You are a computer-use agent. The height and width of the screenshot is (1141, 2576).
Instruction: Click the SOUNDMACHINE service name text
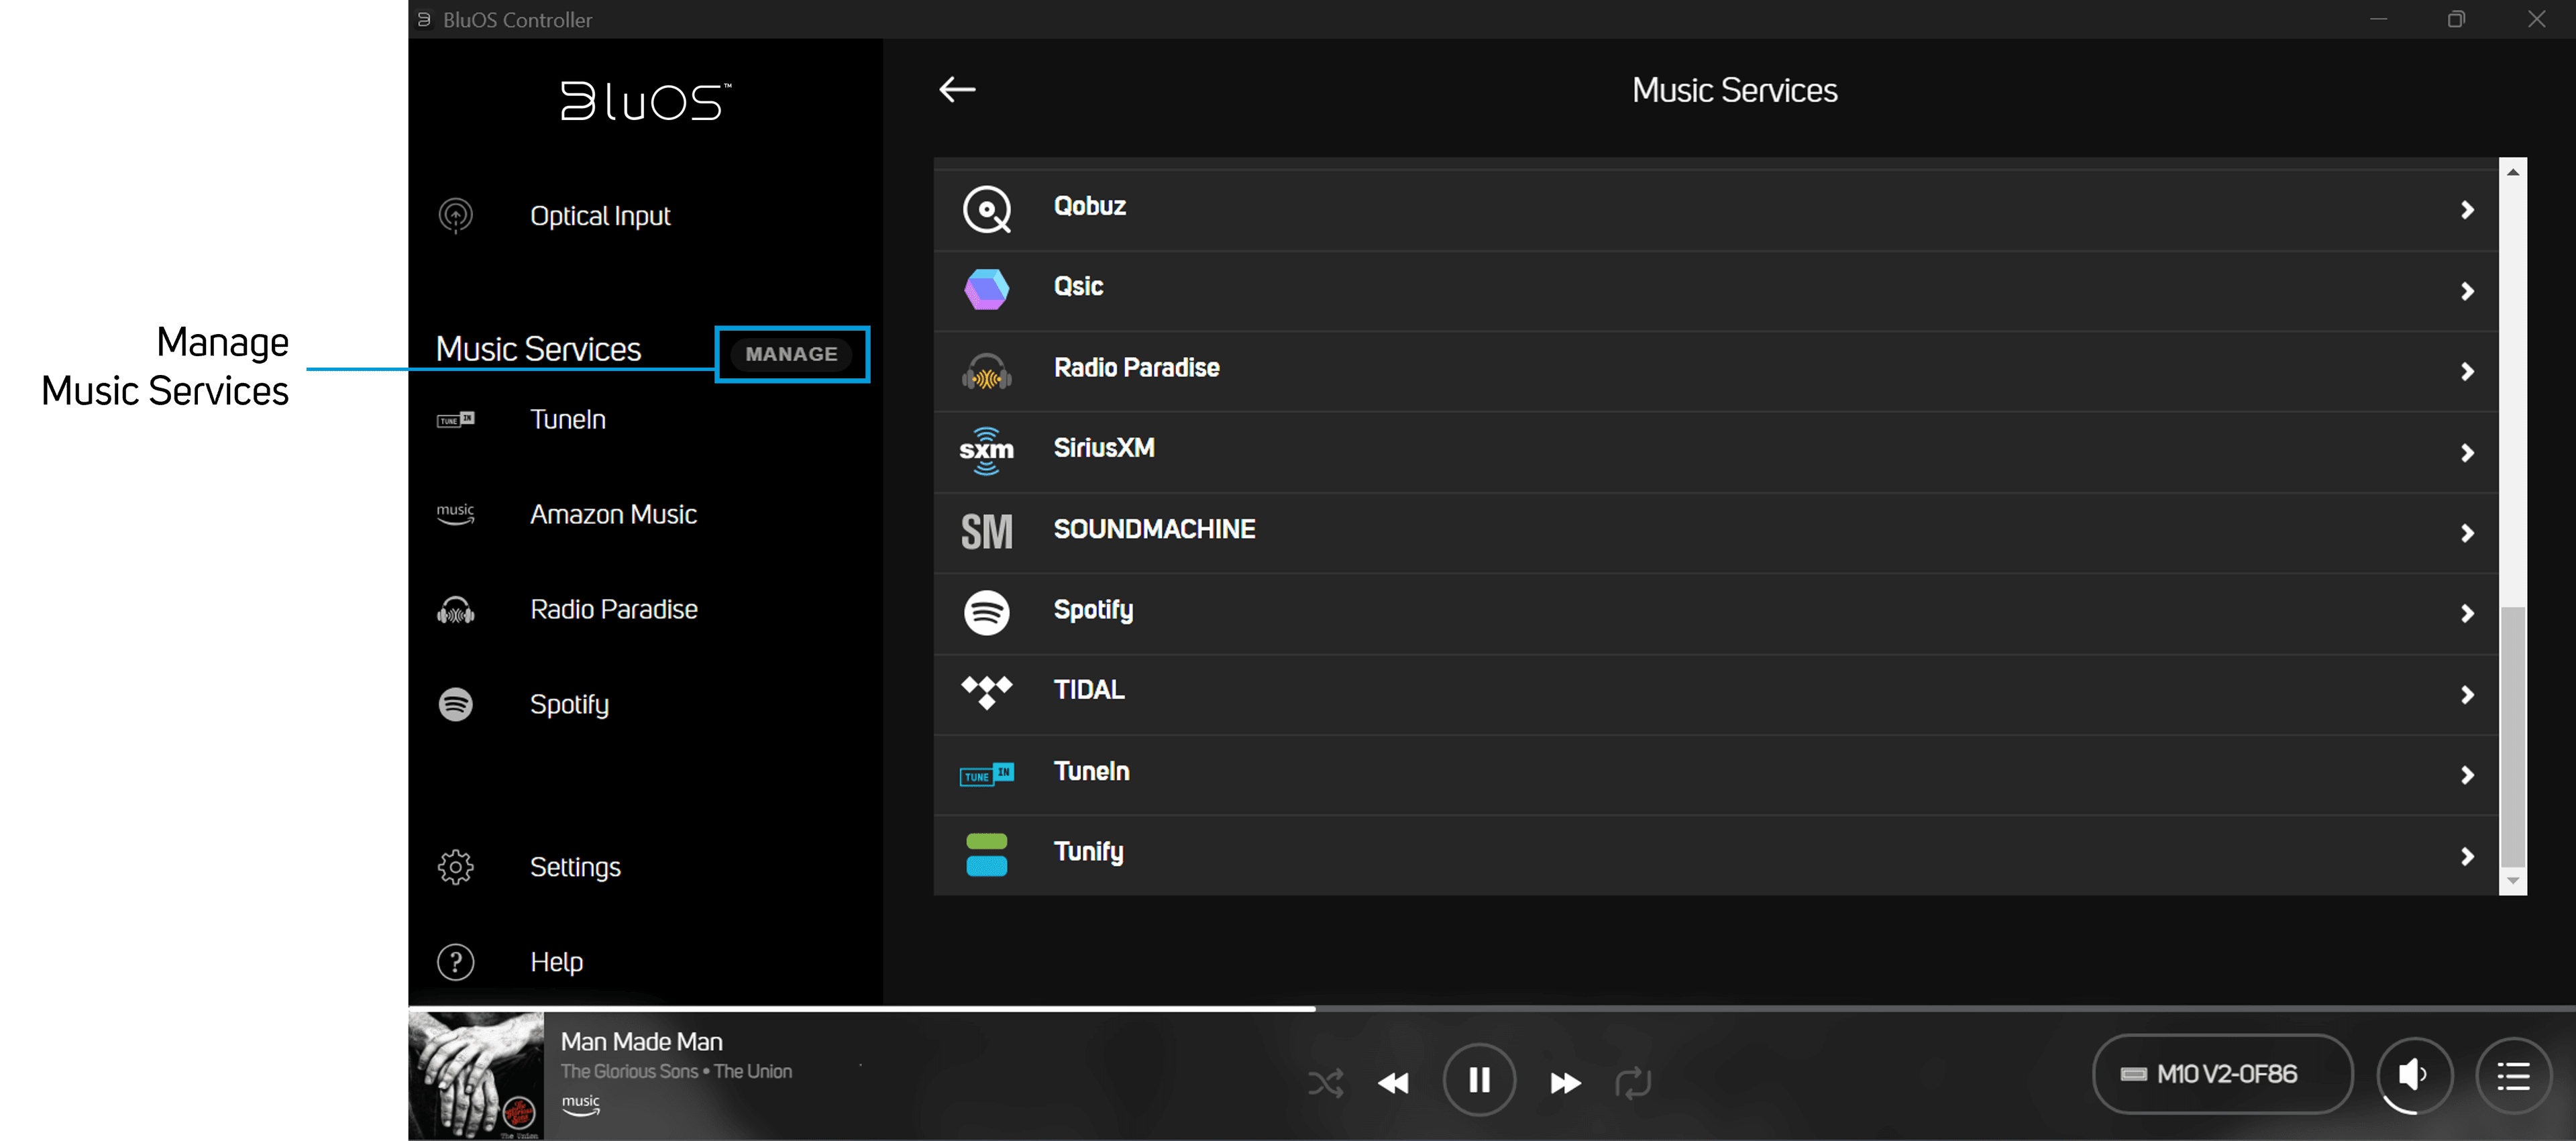[x=1154, y=529]
